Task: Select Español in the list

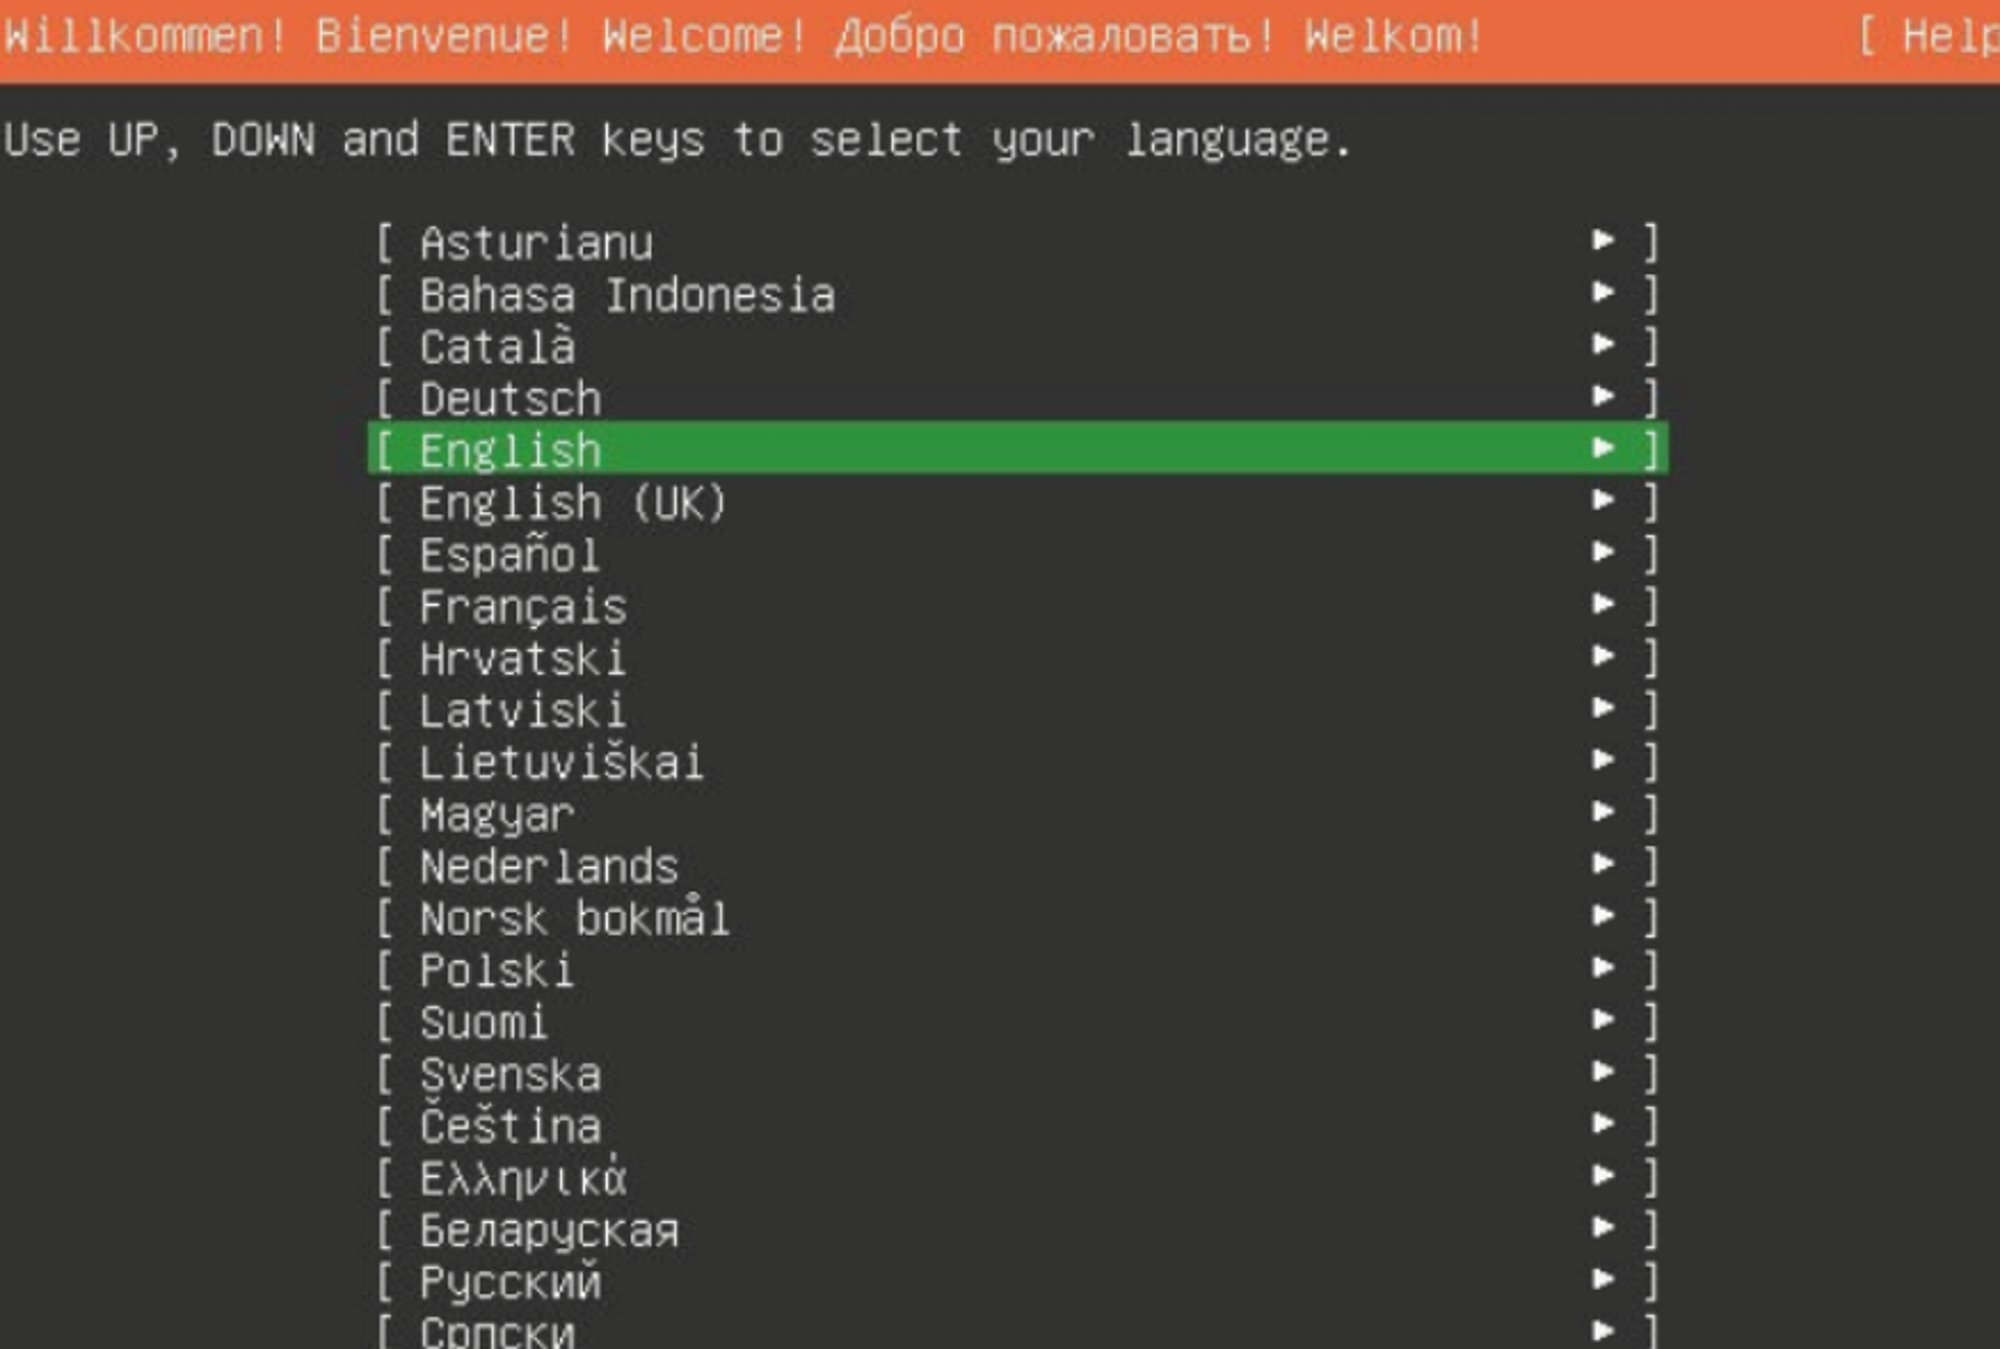Action: point(1017,555)
